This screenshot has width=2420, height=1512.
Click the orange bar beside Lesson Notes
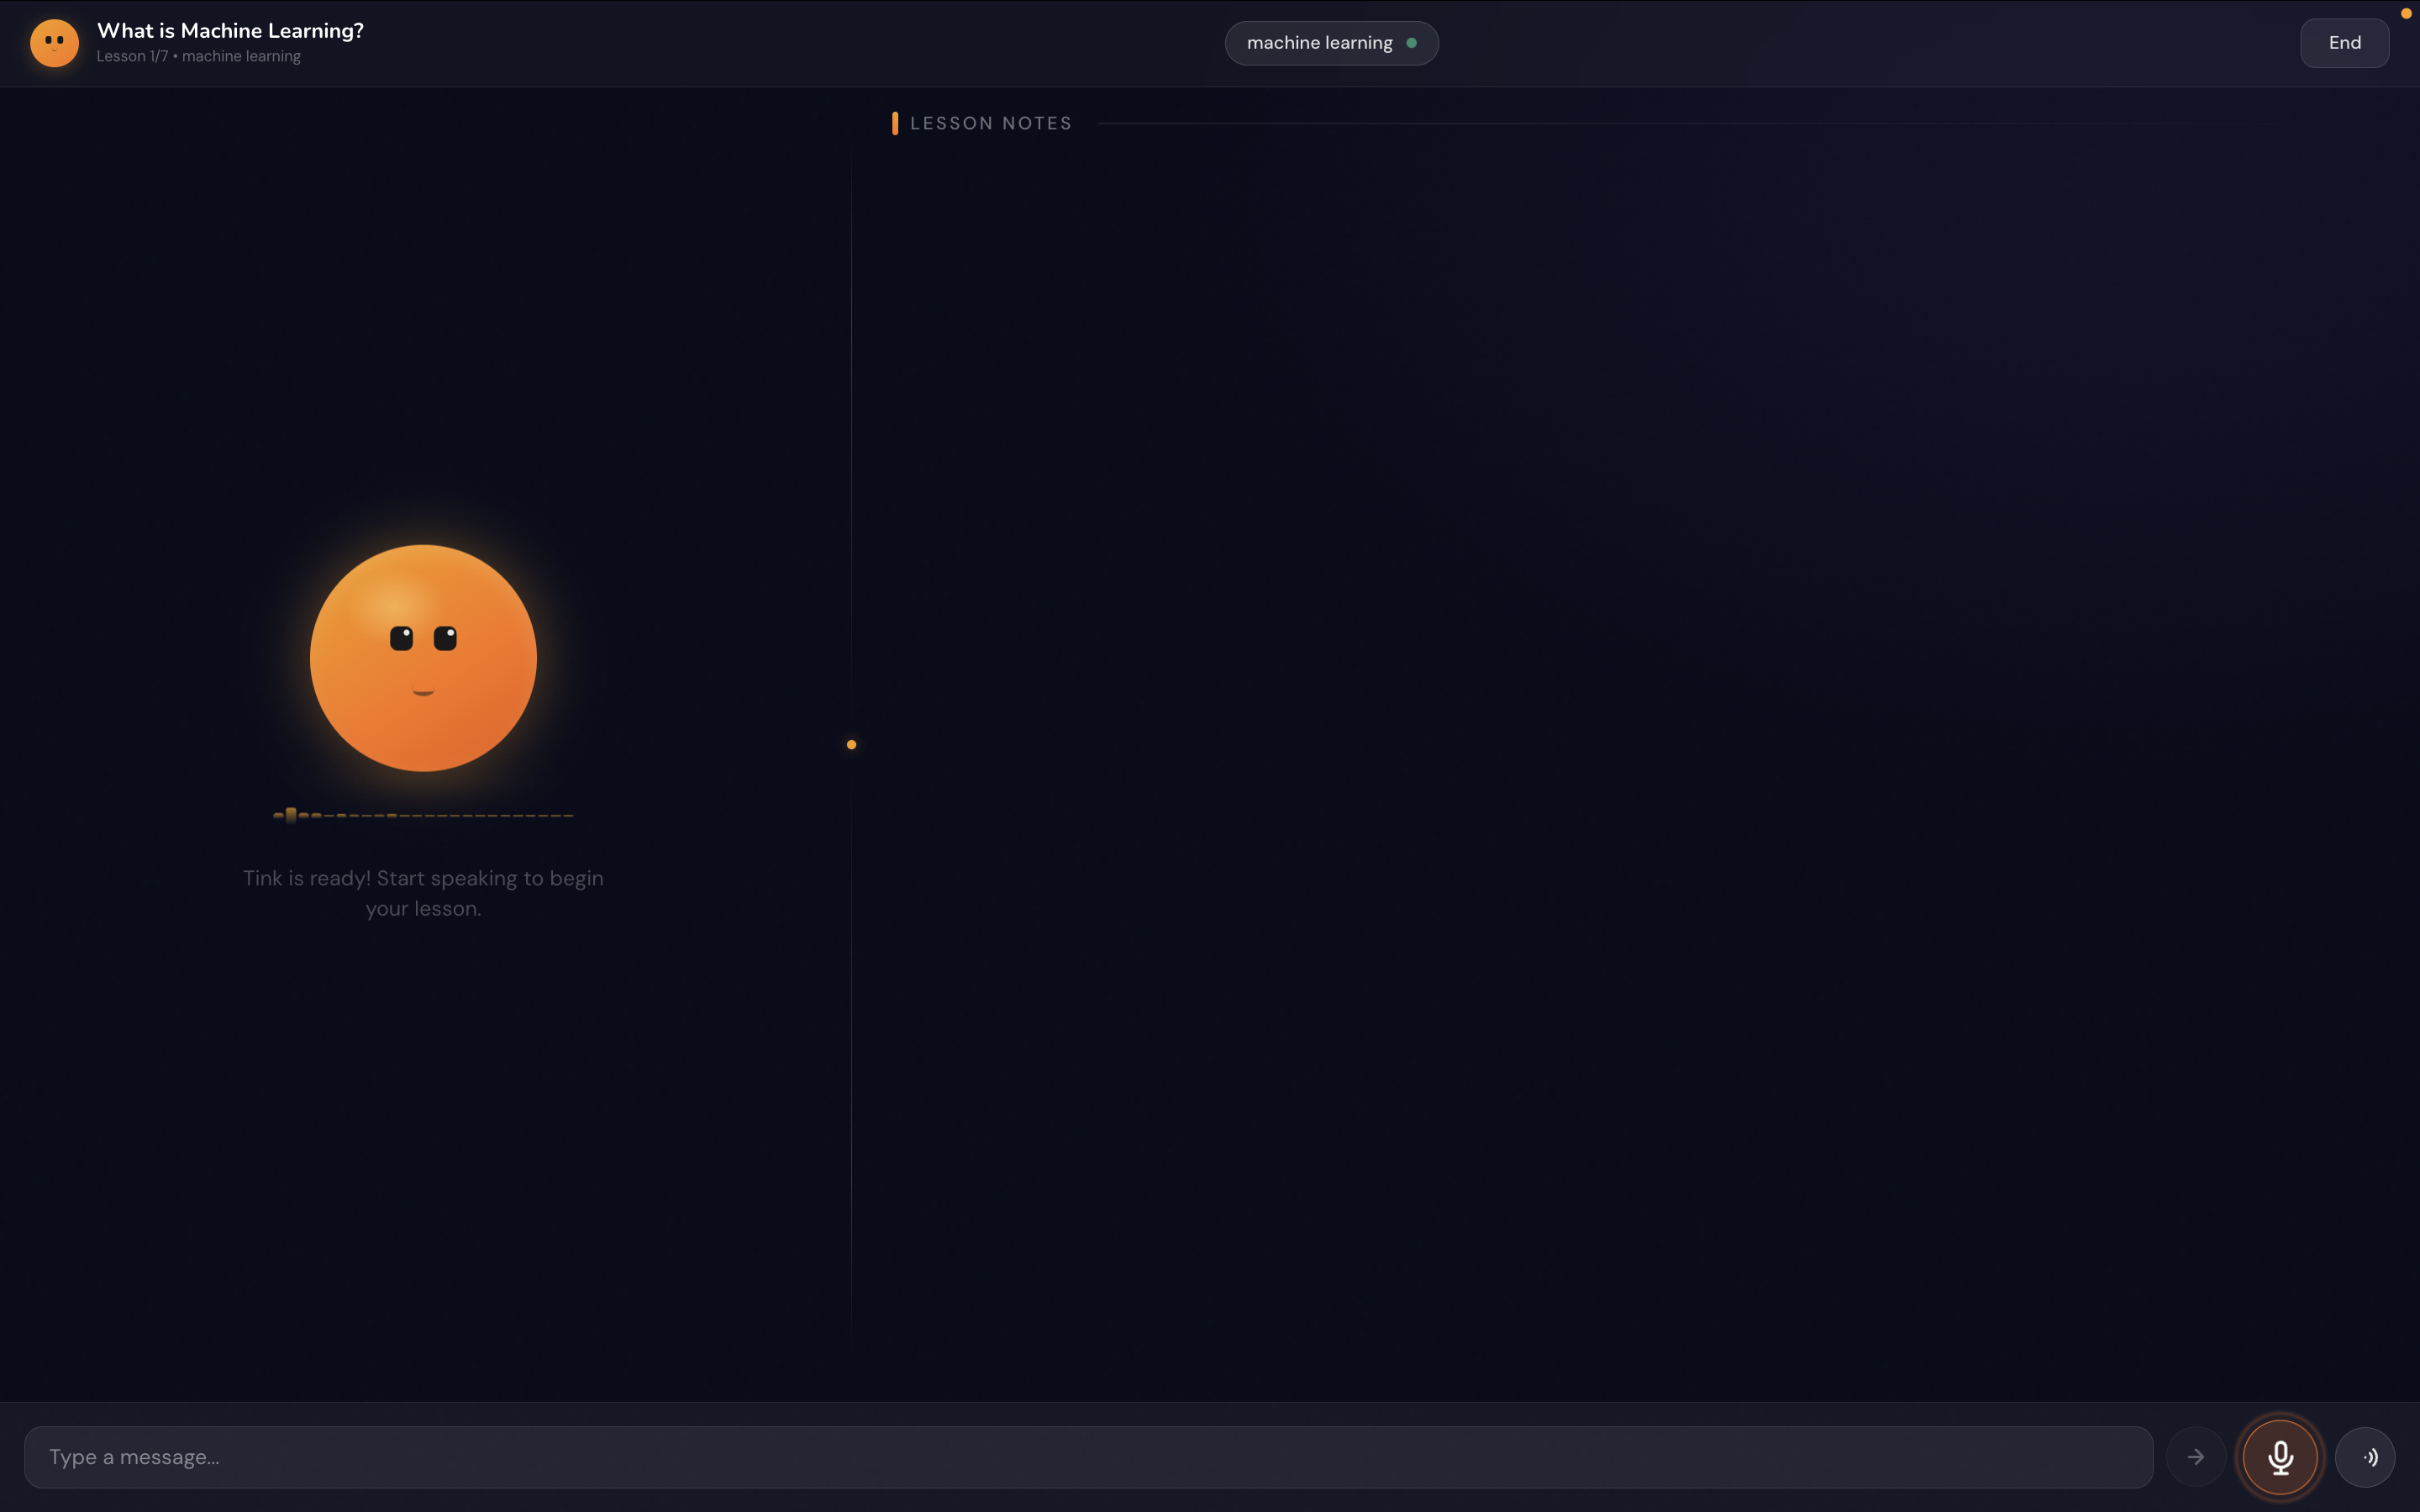895,123
